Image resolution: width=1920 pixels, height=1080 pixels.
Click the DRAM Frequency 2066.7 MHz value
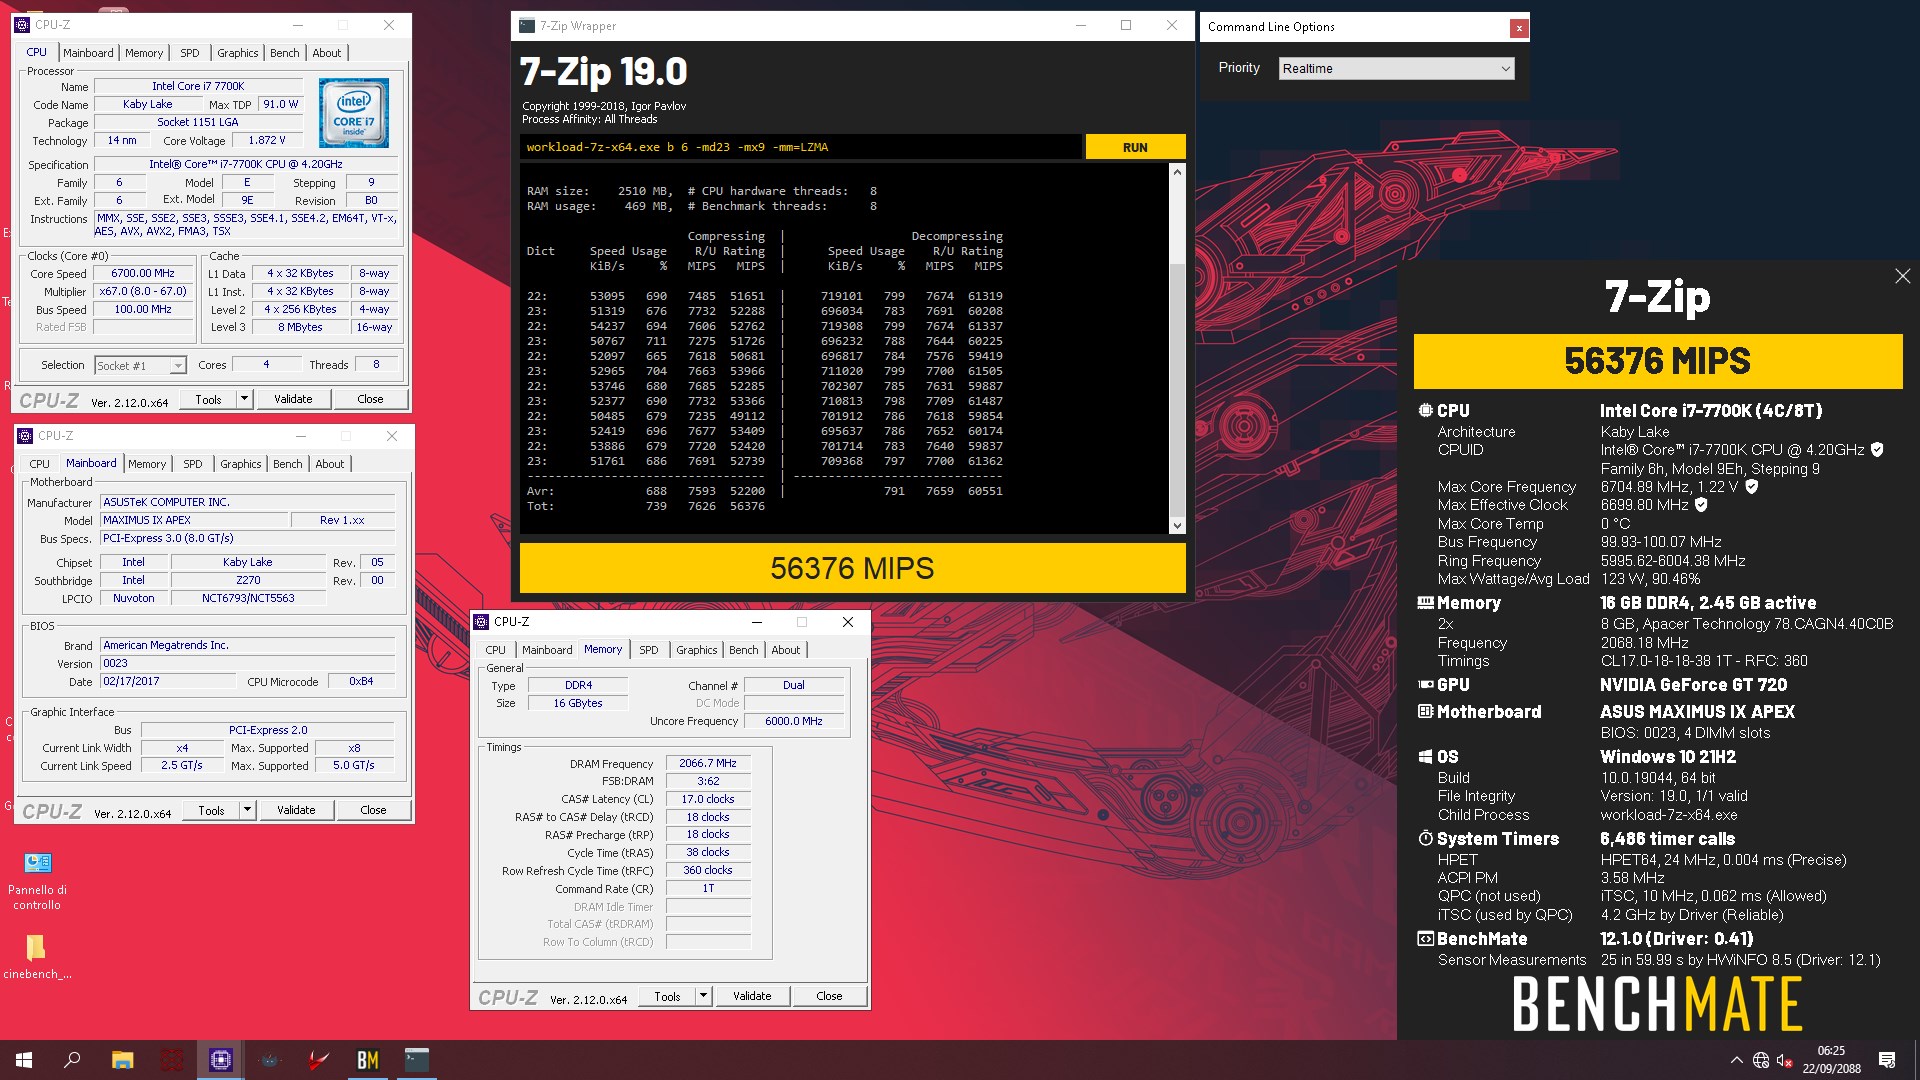708,763
